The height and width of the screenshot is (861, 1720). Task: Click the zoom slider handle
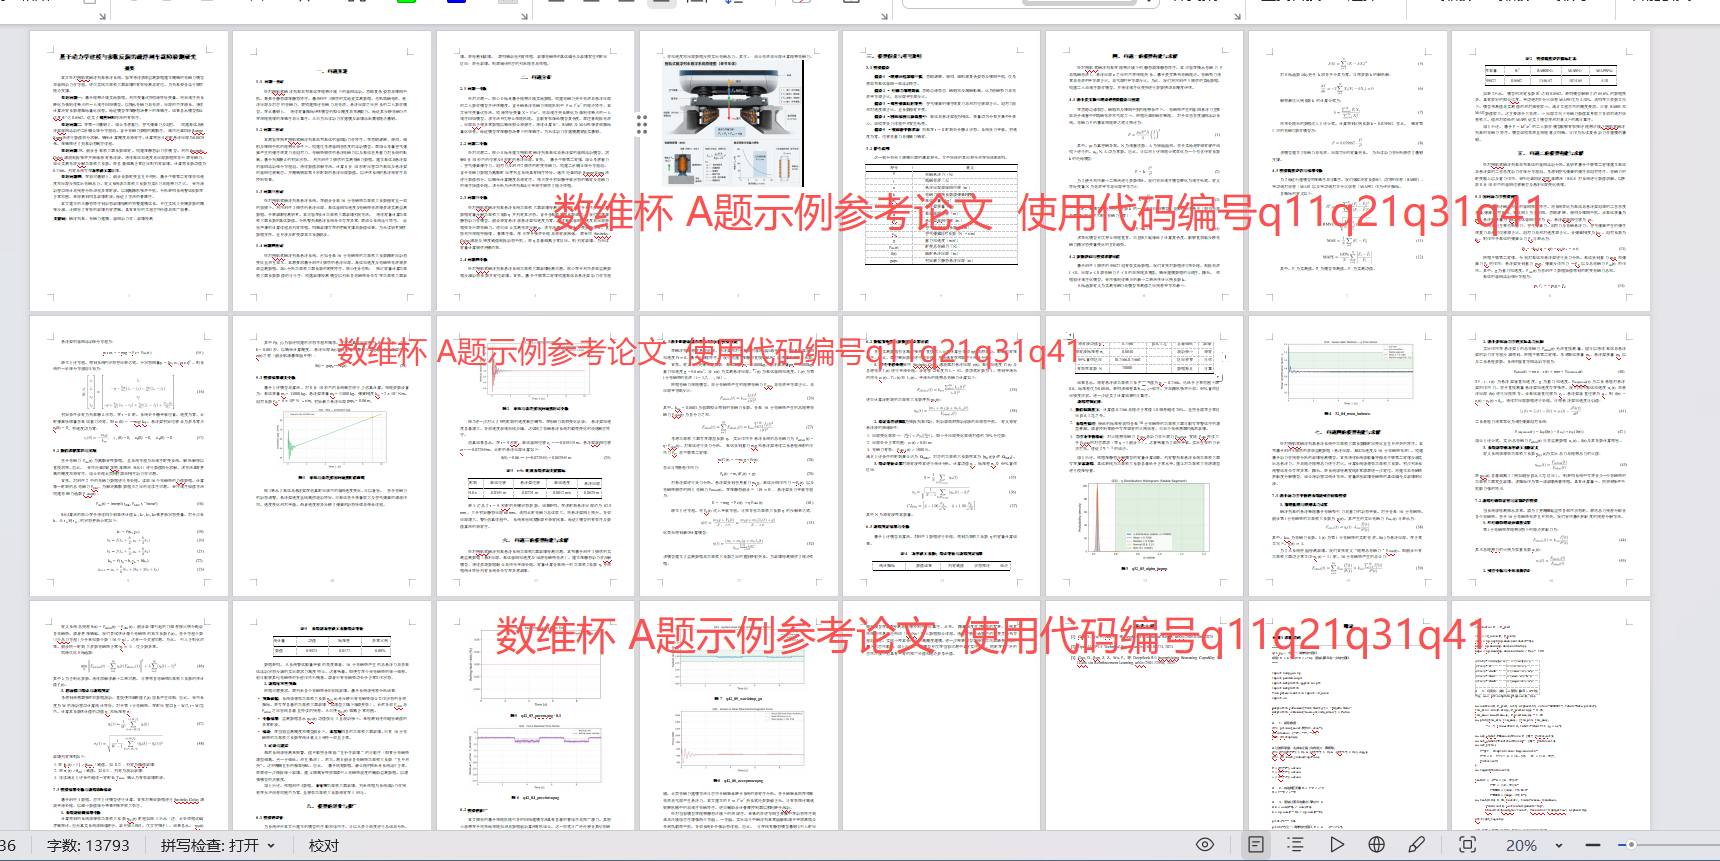pos(1631,845)
